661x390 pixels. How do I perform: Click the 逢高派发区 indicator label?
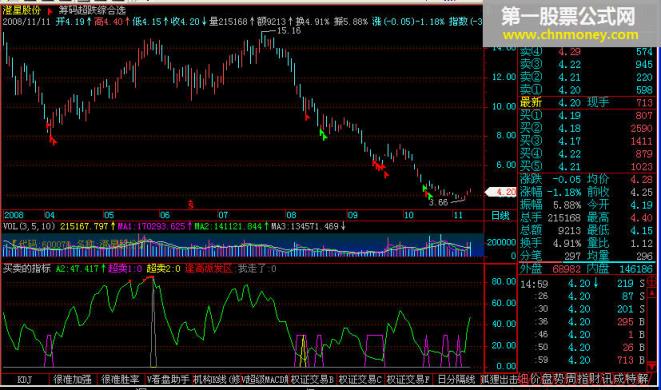[x=208, y=268]
